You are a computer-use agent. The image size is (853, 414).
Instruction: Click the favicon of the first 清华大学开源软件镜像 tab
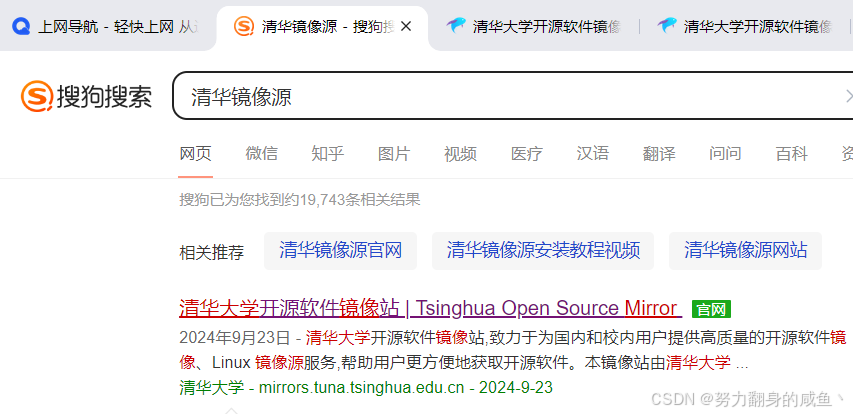click(456, 25)
